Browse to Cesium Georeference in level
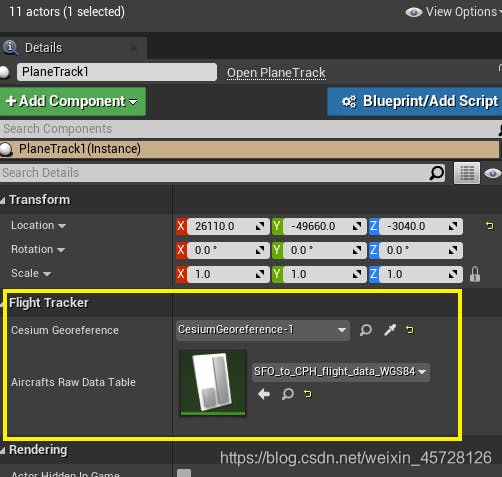This screenshot has width=502, height=477. tap(366, 330)
